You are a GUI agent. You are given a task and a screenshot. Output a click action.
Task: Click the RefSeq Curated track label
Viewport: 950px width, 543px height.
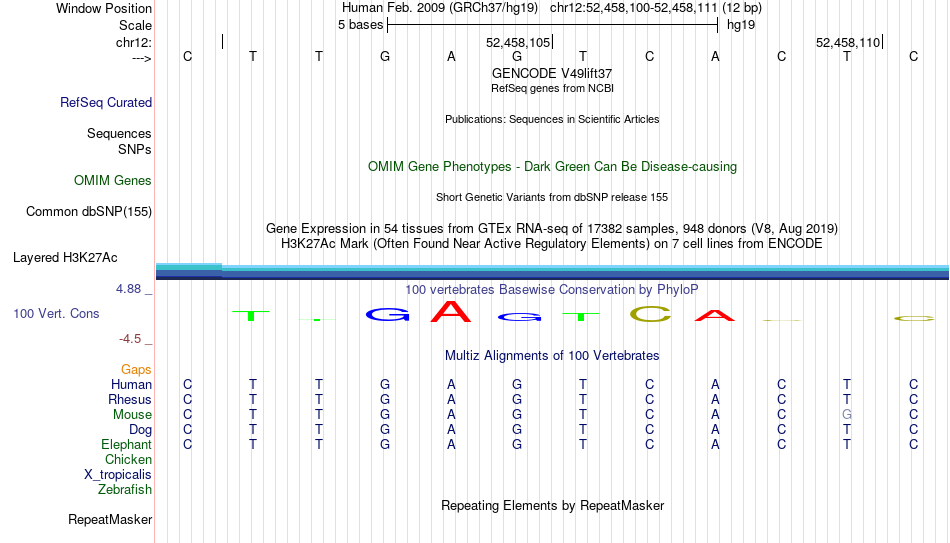[106, 102]
